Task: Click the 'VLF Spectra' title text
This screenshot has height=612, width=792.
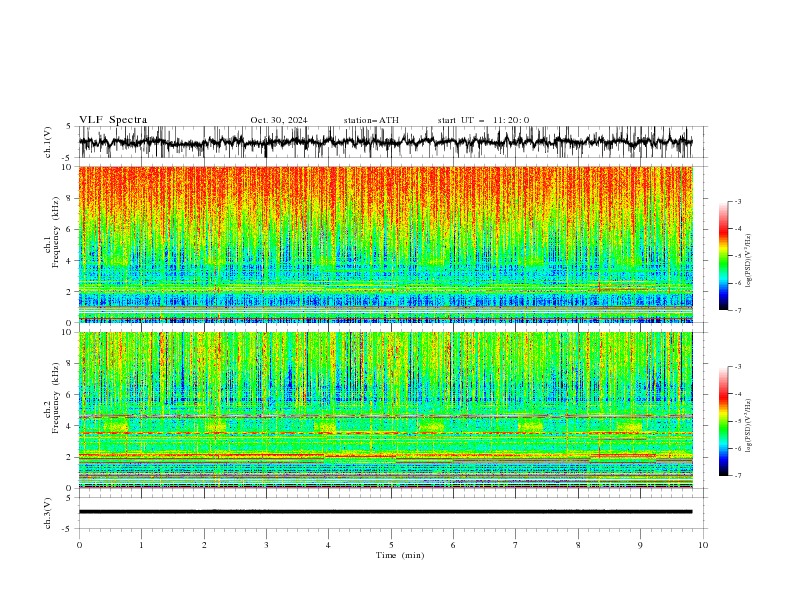Action: (x=113, y=120)
